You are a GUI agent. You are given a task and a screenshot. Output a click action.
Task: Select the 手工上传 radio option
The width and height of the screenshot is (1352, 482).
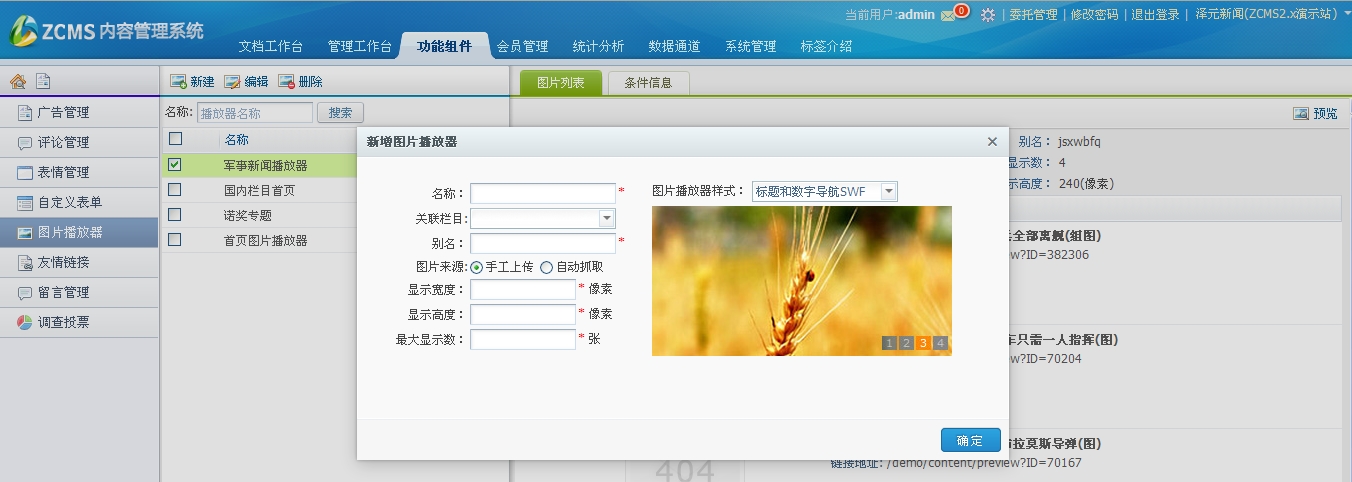pos(477,267)
